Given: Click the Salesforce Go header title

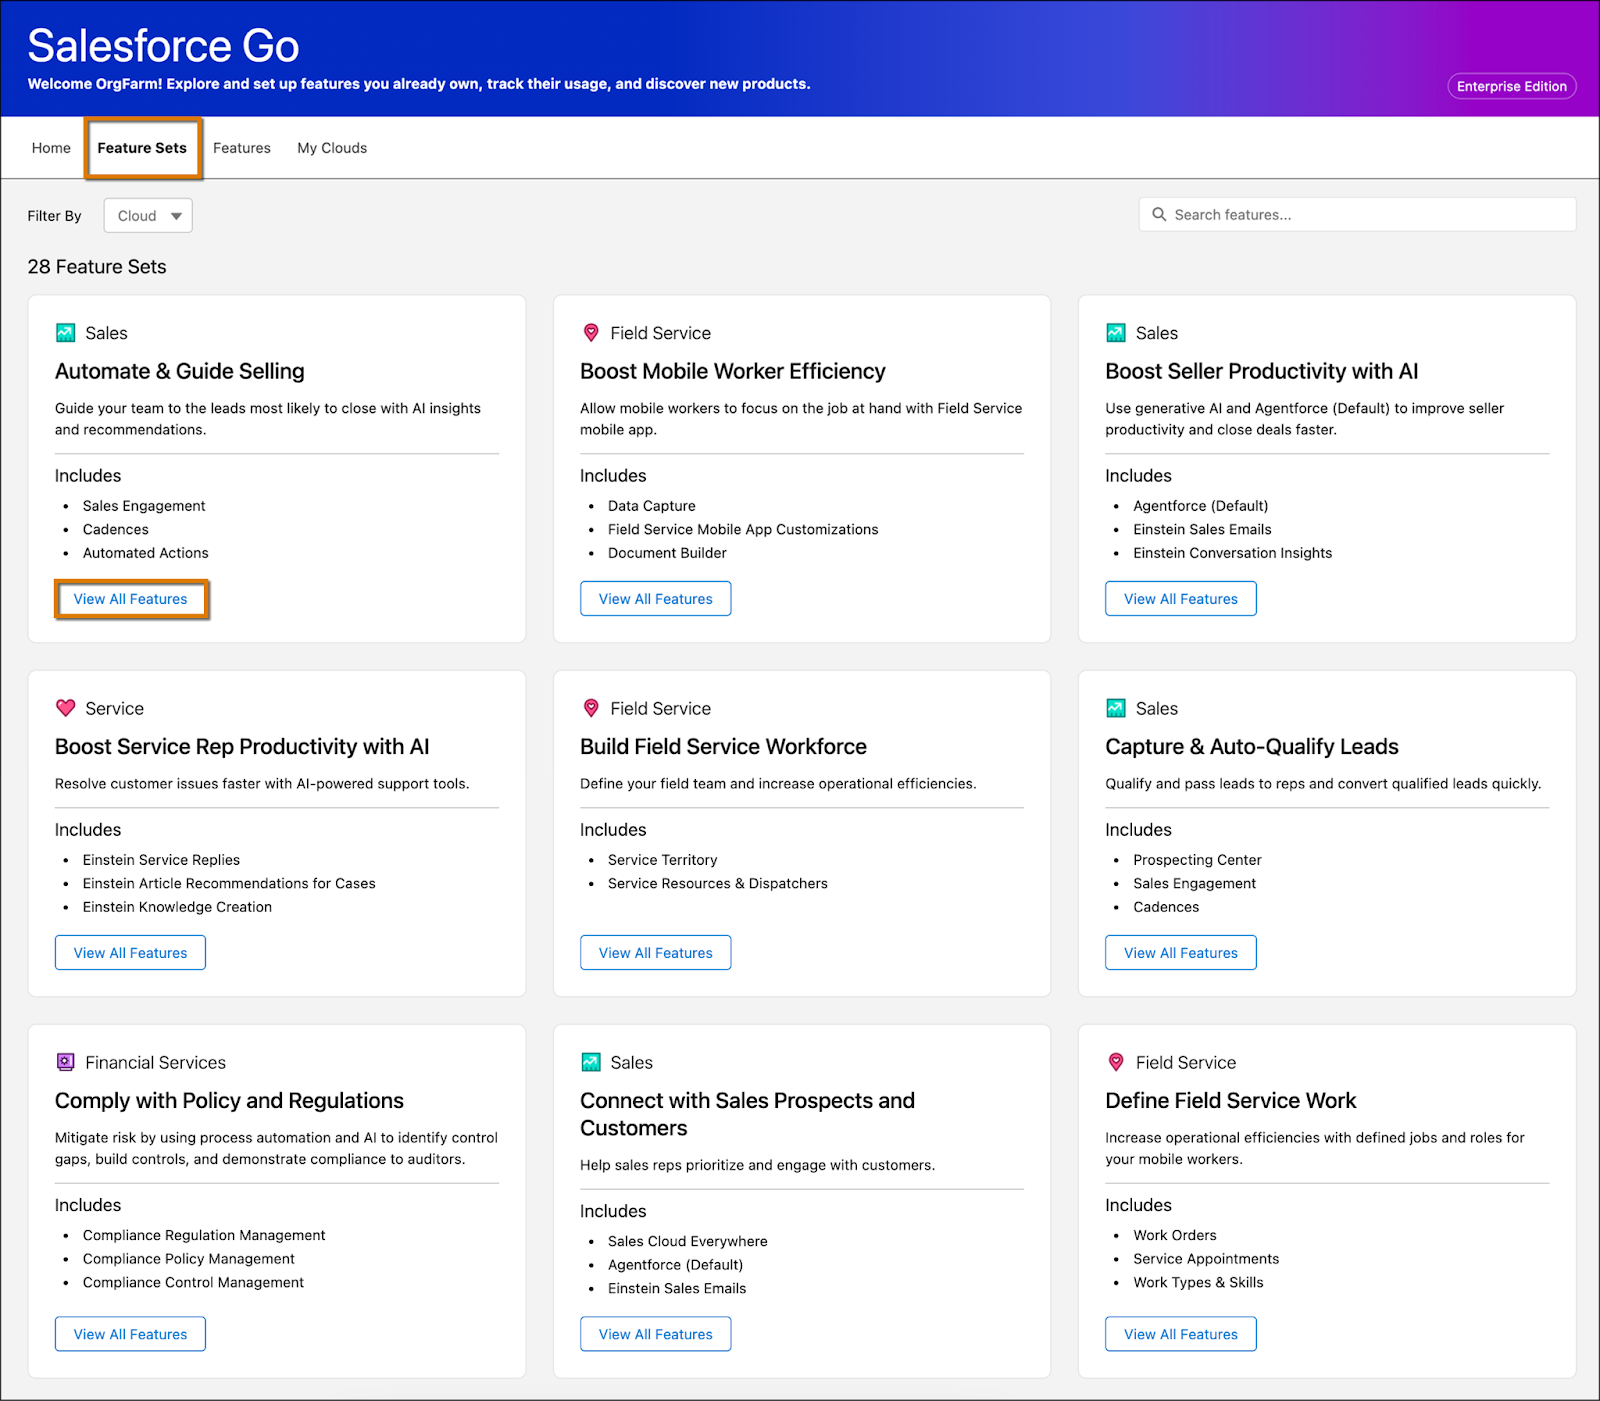Looking at the screenshot, I should [163, 46].
